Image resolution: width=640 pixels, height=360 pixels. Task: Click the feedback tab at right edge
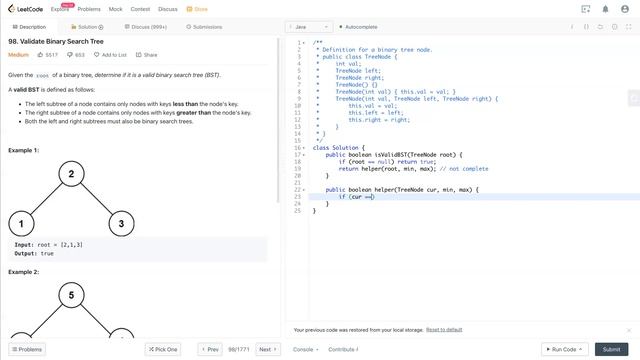click(634, 98)
